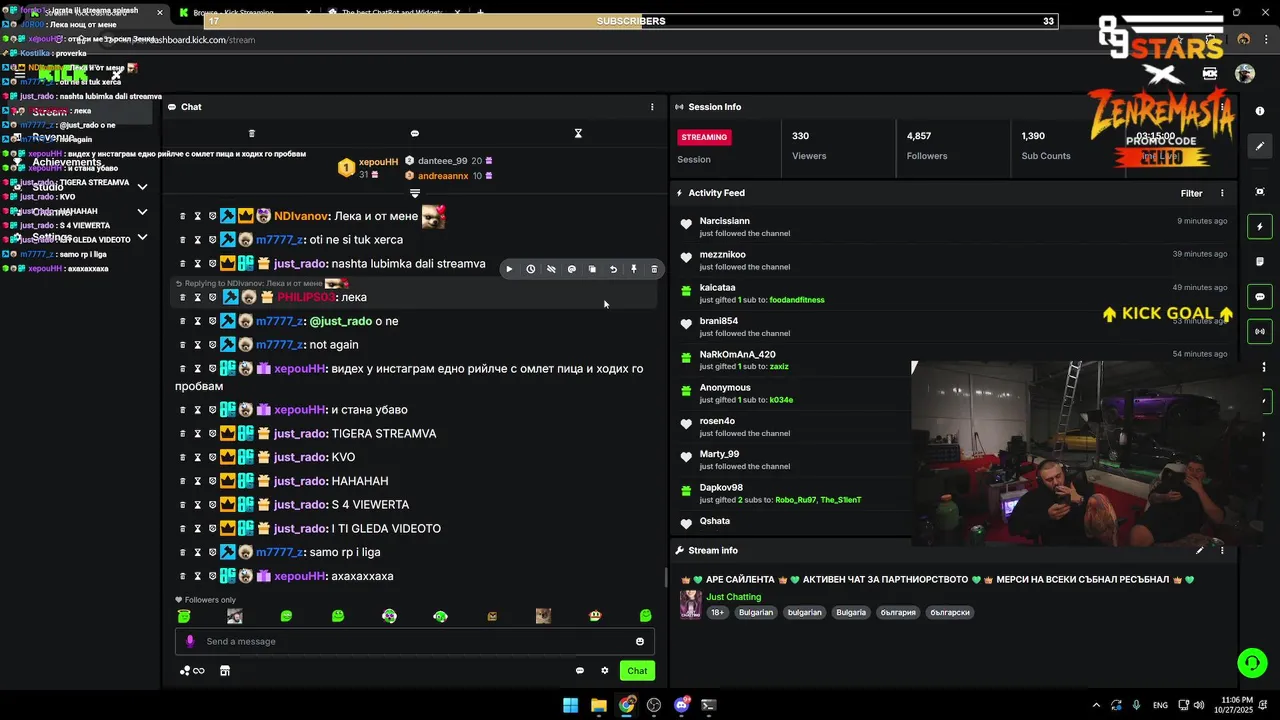Click username NDIvanov in chat

coord(301,216)
